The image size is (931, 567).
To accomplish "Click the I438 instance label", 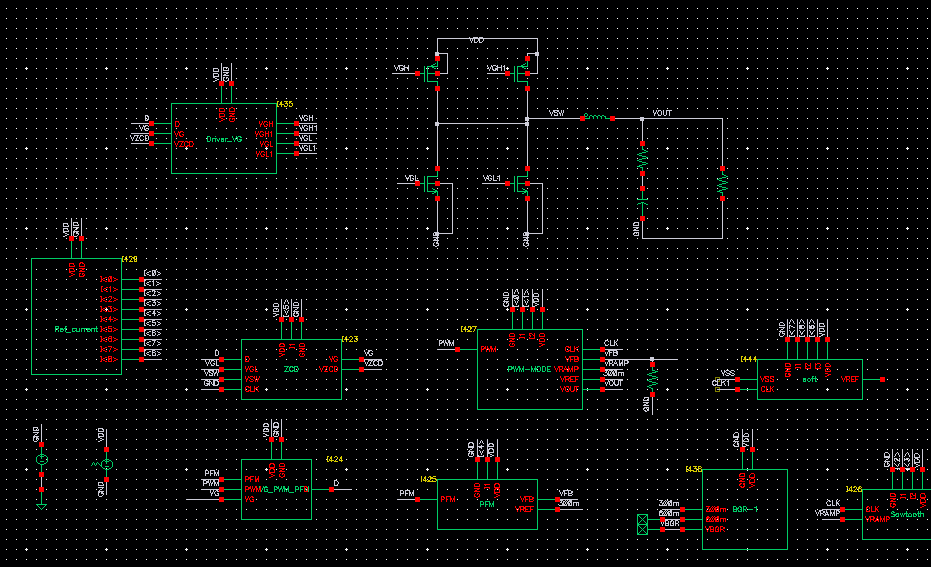I will [694, 469].
